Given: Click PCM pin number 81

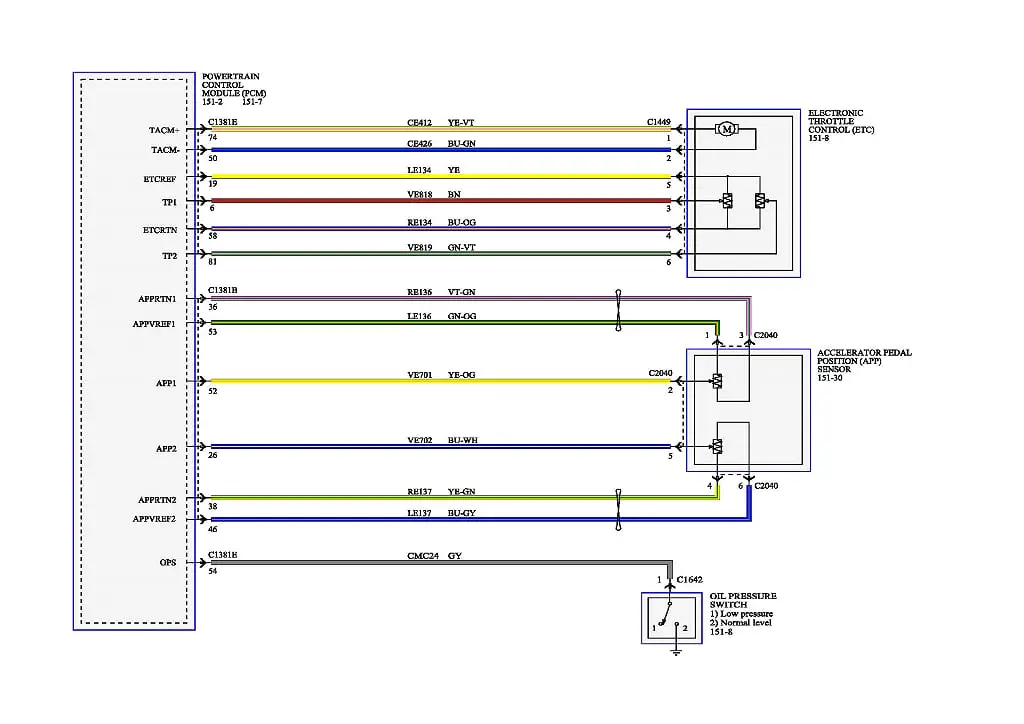Looking at the screenshot, I should point(213,262).
